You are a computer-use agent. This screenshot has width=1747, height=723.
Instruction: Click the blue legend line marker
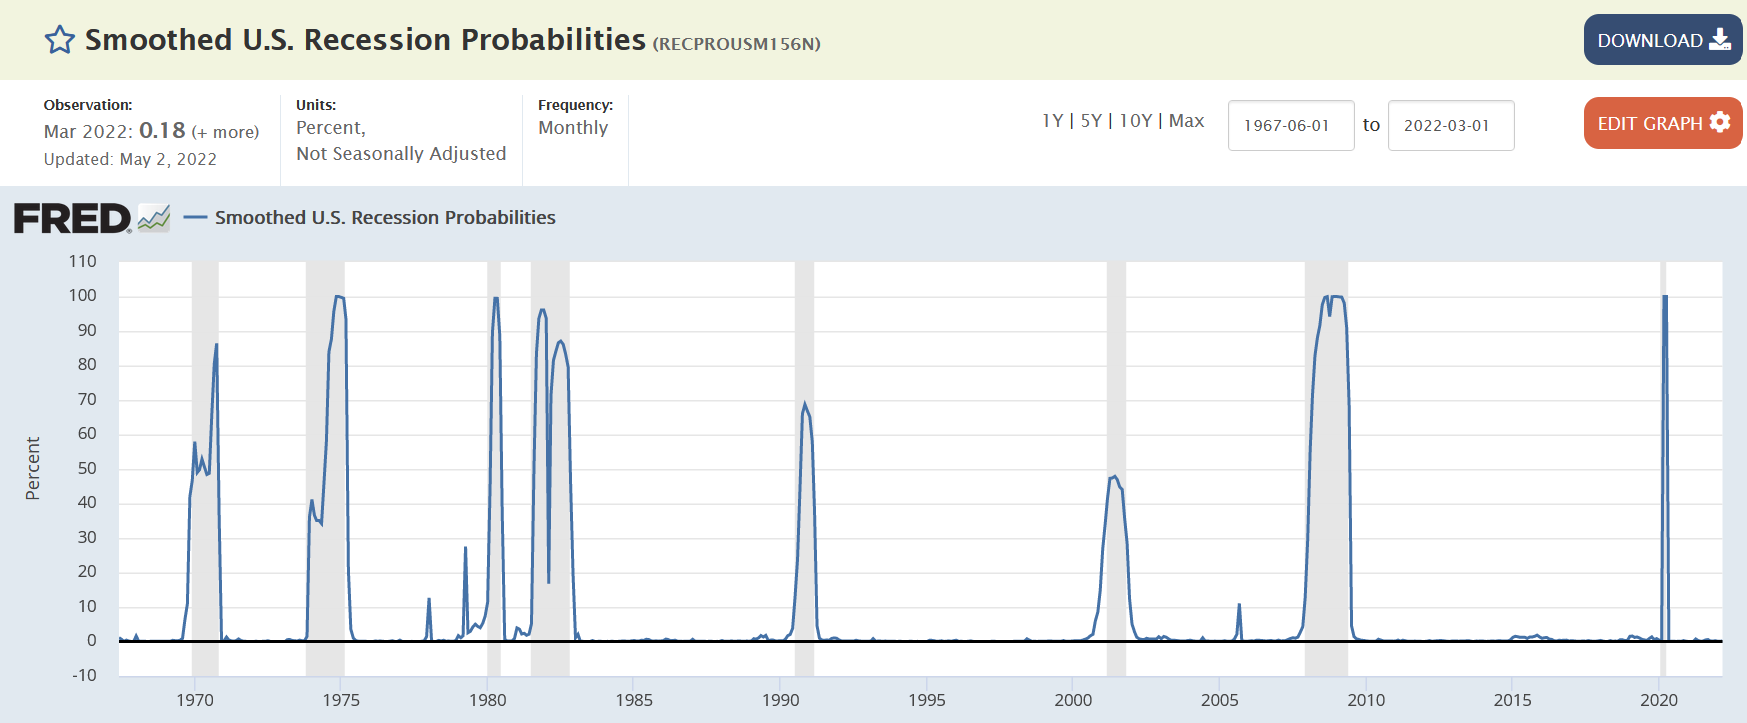coord(196,217)
